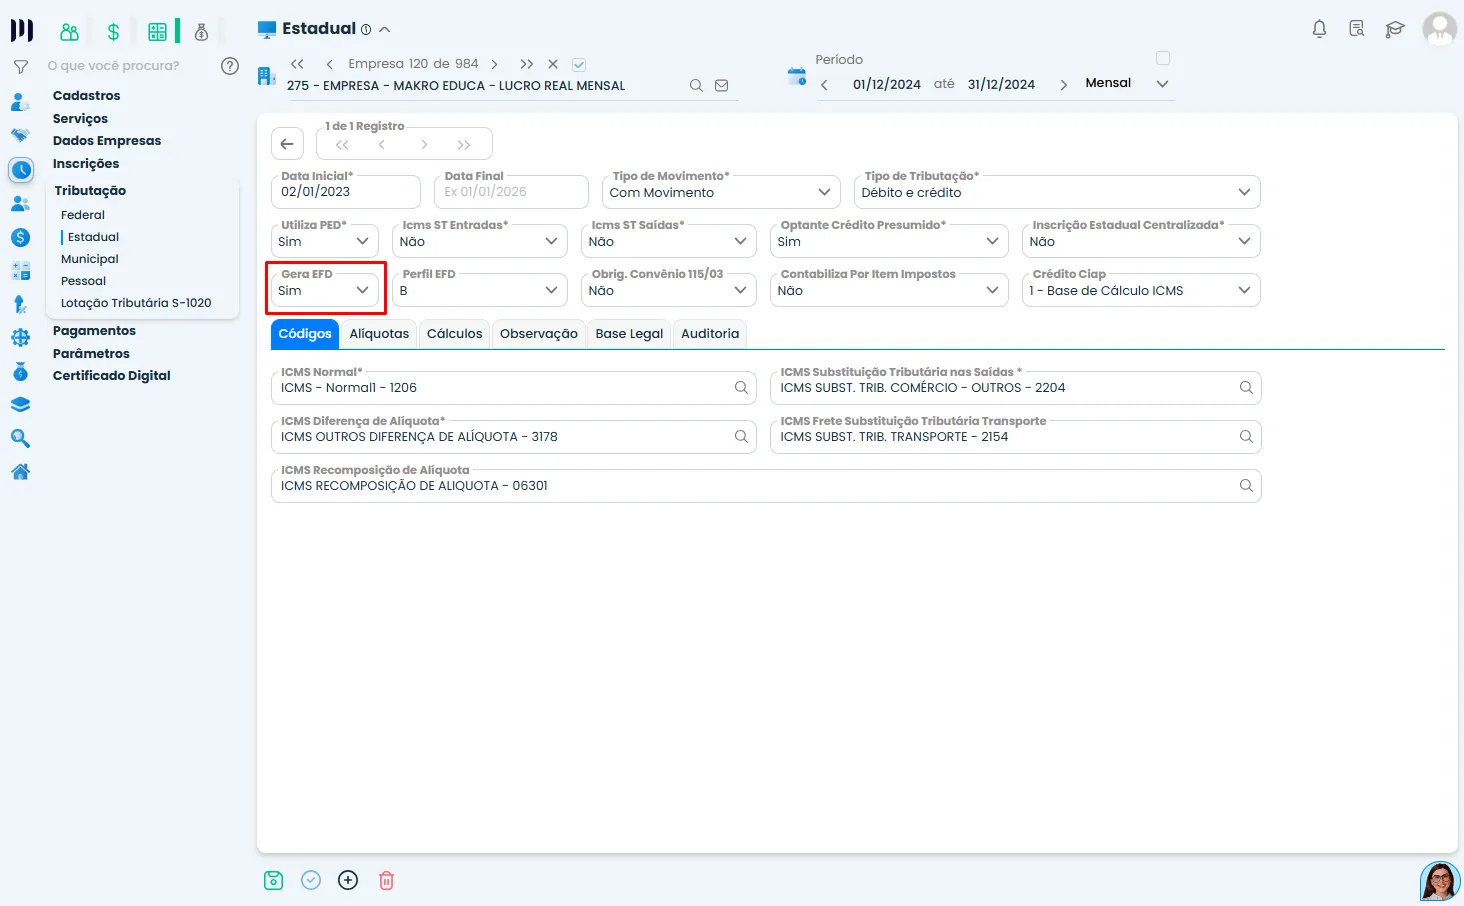This screenshot has height=906, width=1464.
Task: Jump to last company double arrow
Action: tap(527, 64)
